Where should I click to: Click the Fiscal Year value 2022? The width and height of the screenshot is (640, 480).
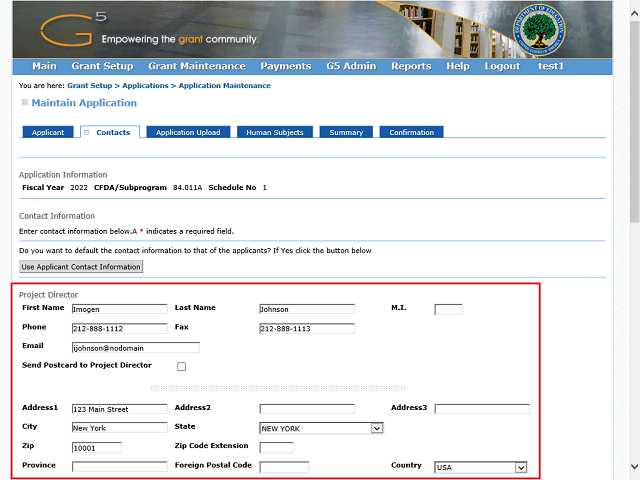tap(79, 187)
